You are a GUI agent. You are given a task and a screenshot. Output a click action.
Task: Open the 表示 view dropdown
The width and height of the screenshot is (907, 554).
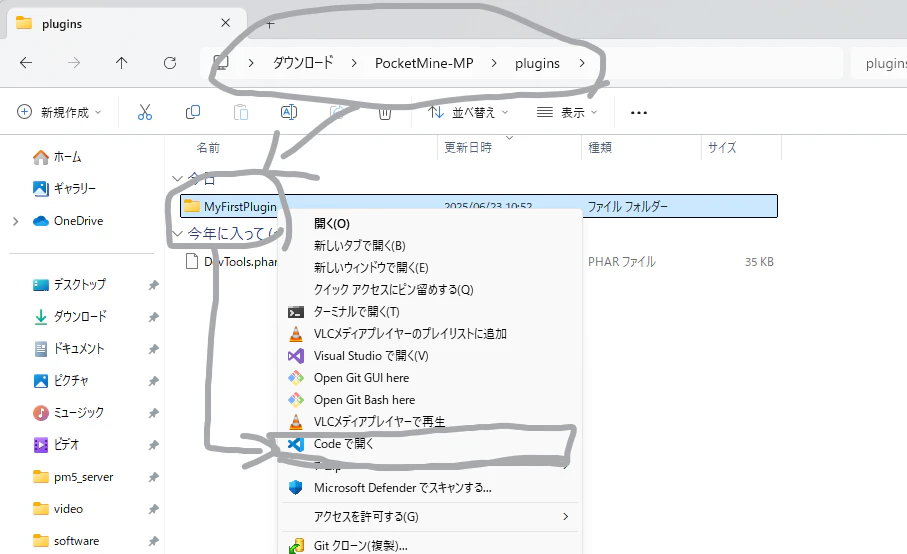[567, 112]
